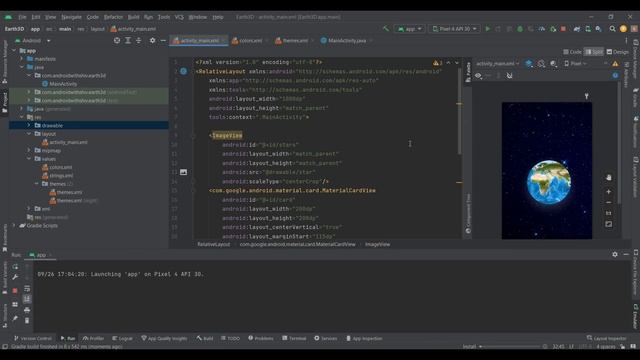
Task: Collapse the app module node
Action: click(x=14, y=51)
